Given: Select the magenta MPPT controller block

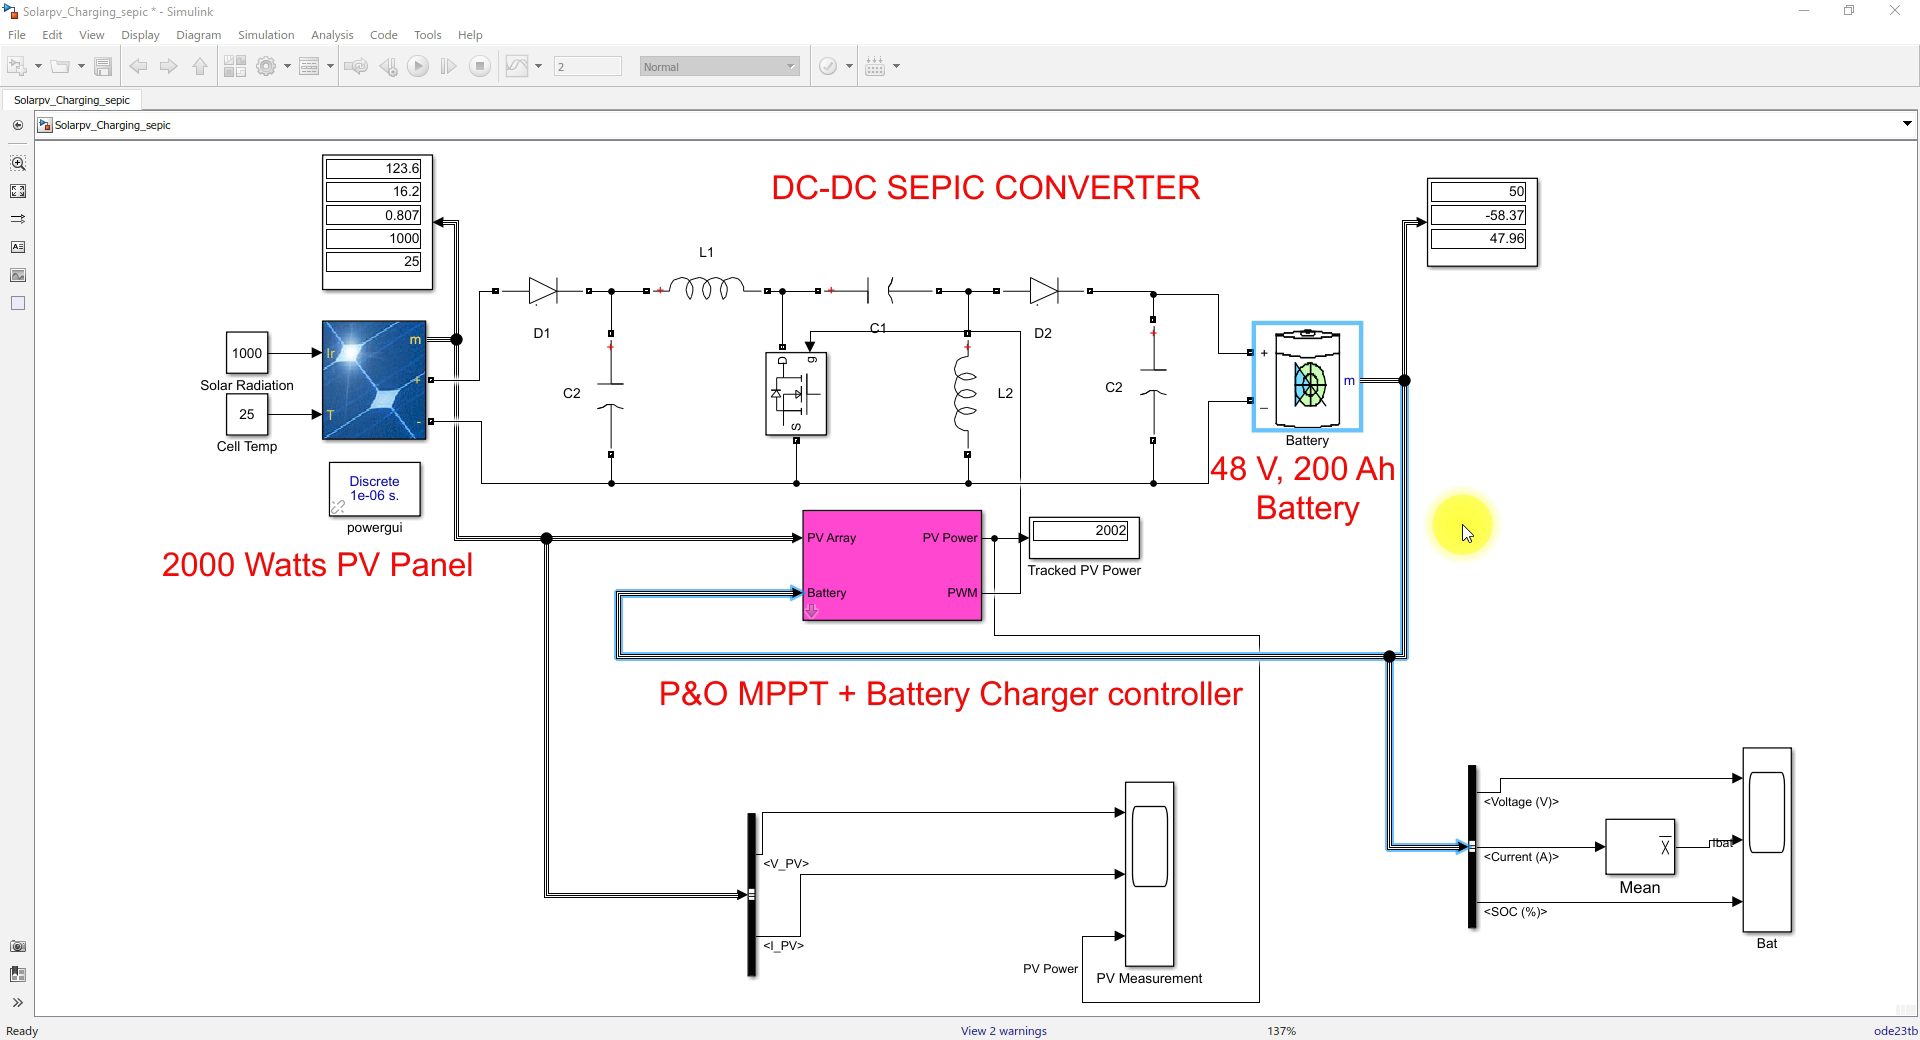Looking at the screenshot, I should (x=892, y=565).
